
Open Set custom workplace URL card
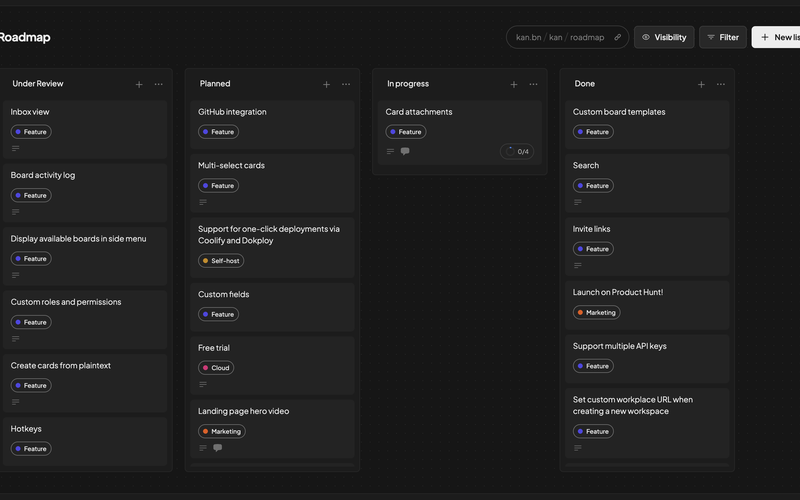coord(647,423)
